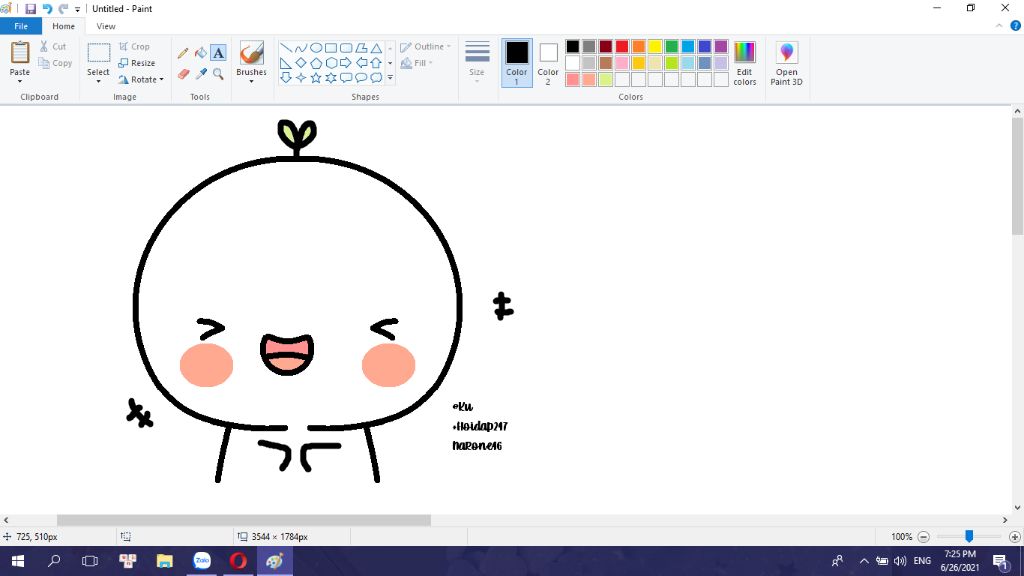Pick the green color swatch
1024x576 pixels.
tap(671, 46)
